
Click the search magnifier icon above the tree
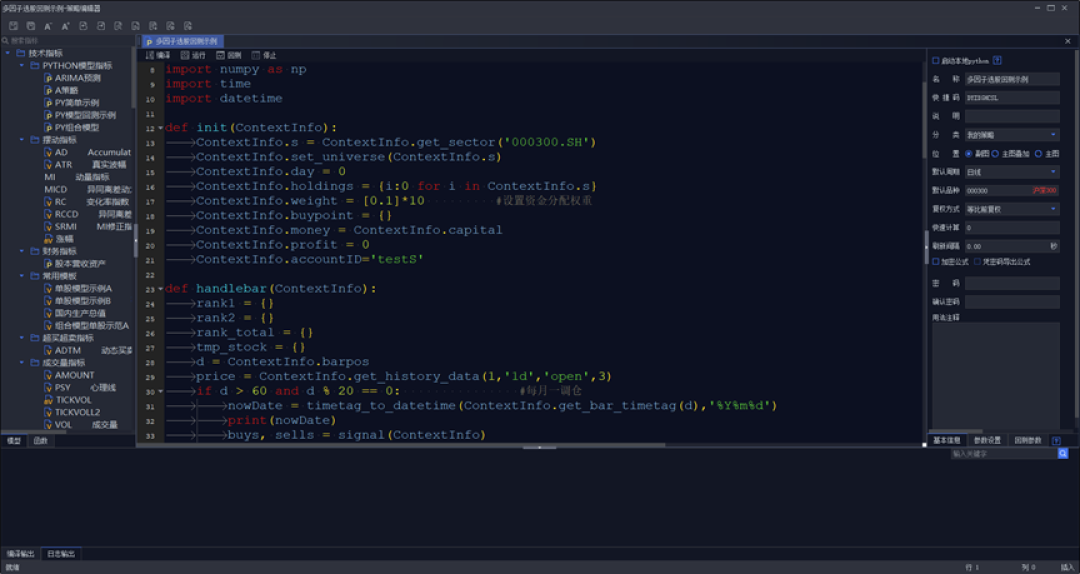[6, 41]
